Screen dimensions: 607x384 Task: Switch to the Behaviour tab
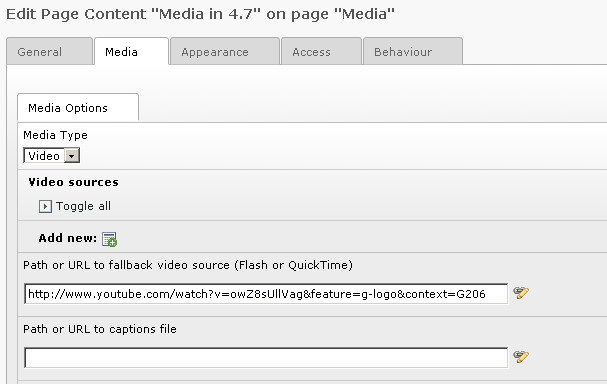click(413, 51)
